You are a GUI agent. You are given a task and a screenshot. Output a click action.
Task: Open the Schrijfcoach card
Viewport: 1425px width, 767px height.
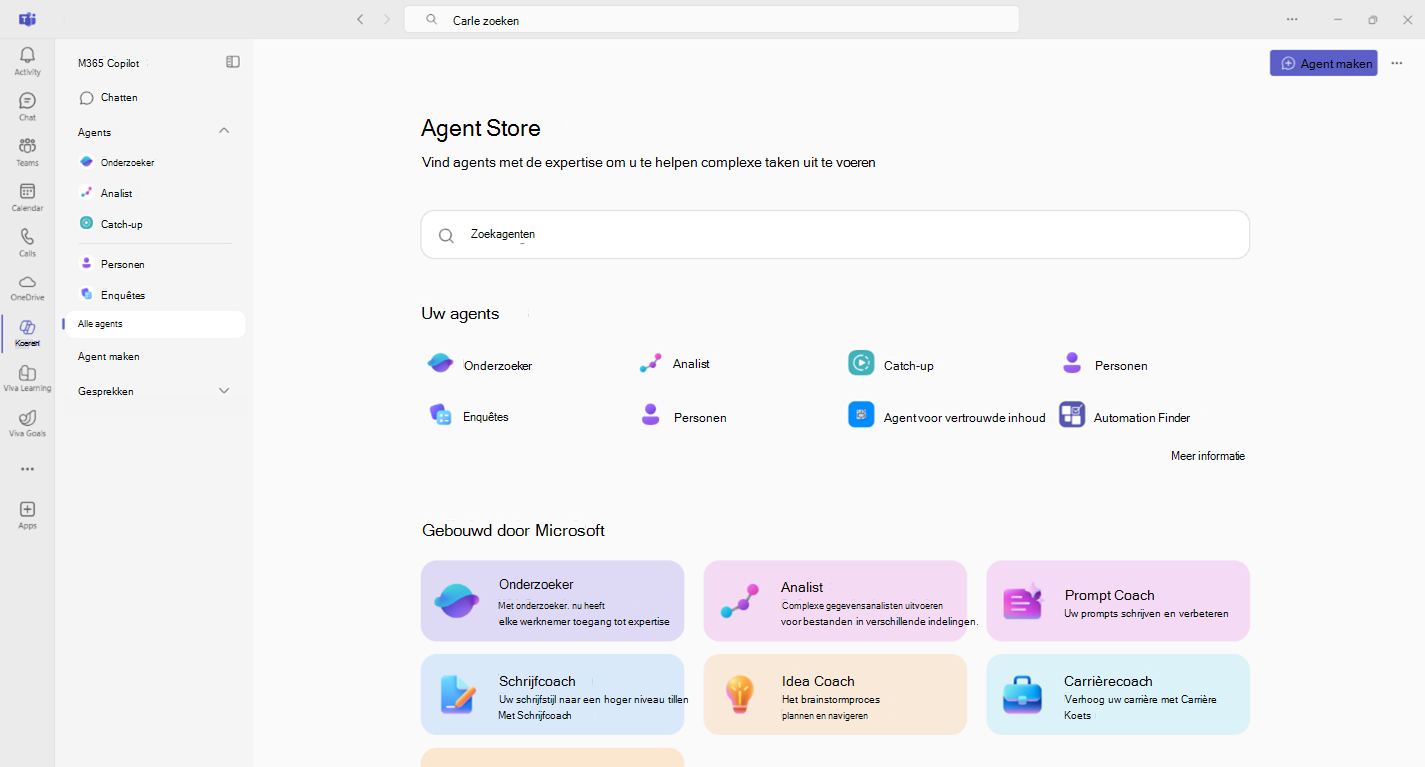[552, 695]
